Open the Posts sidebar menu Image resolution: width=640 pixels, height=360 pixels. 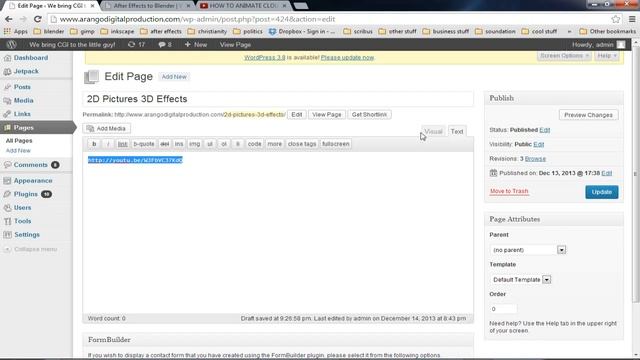point(22,87)
